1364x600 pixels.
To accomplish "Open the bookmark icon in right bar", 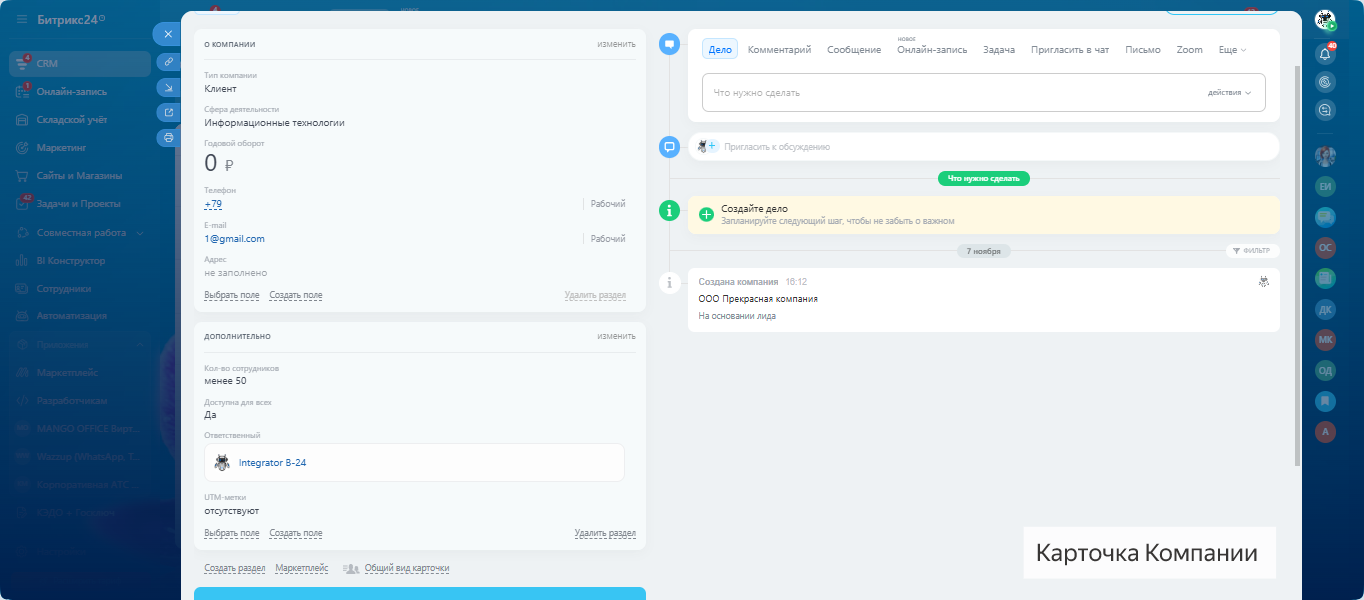I will point(1325,401).
